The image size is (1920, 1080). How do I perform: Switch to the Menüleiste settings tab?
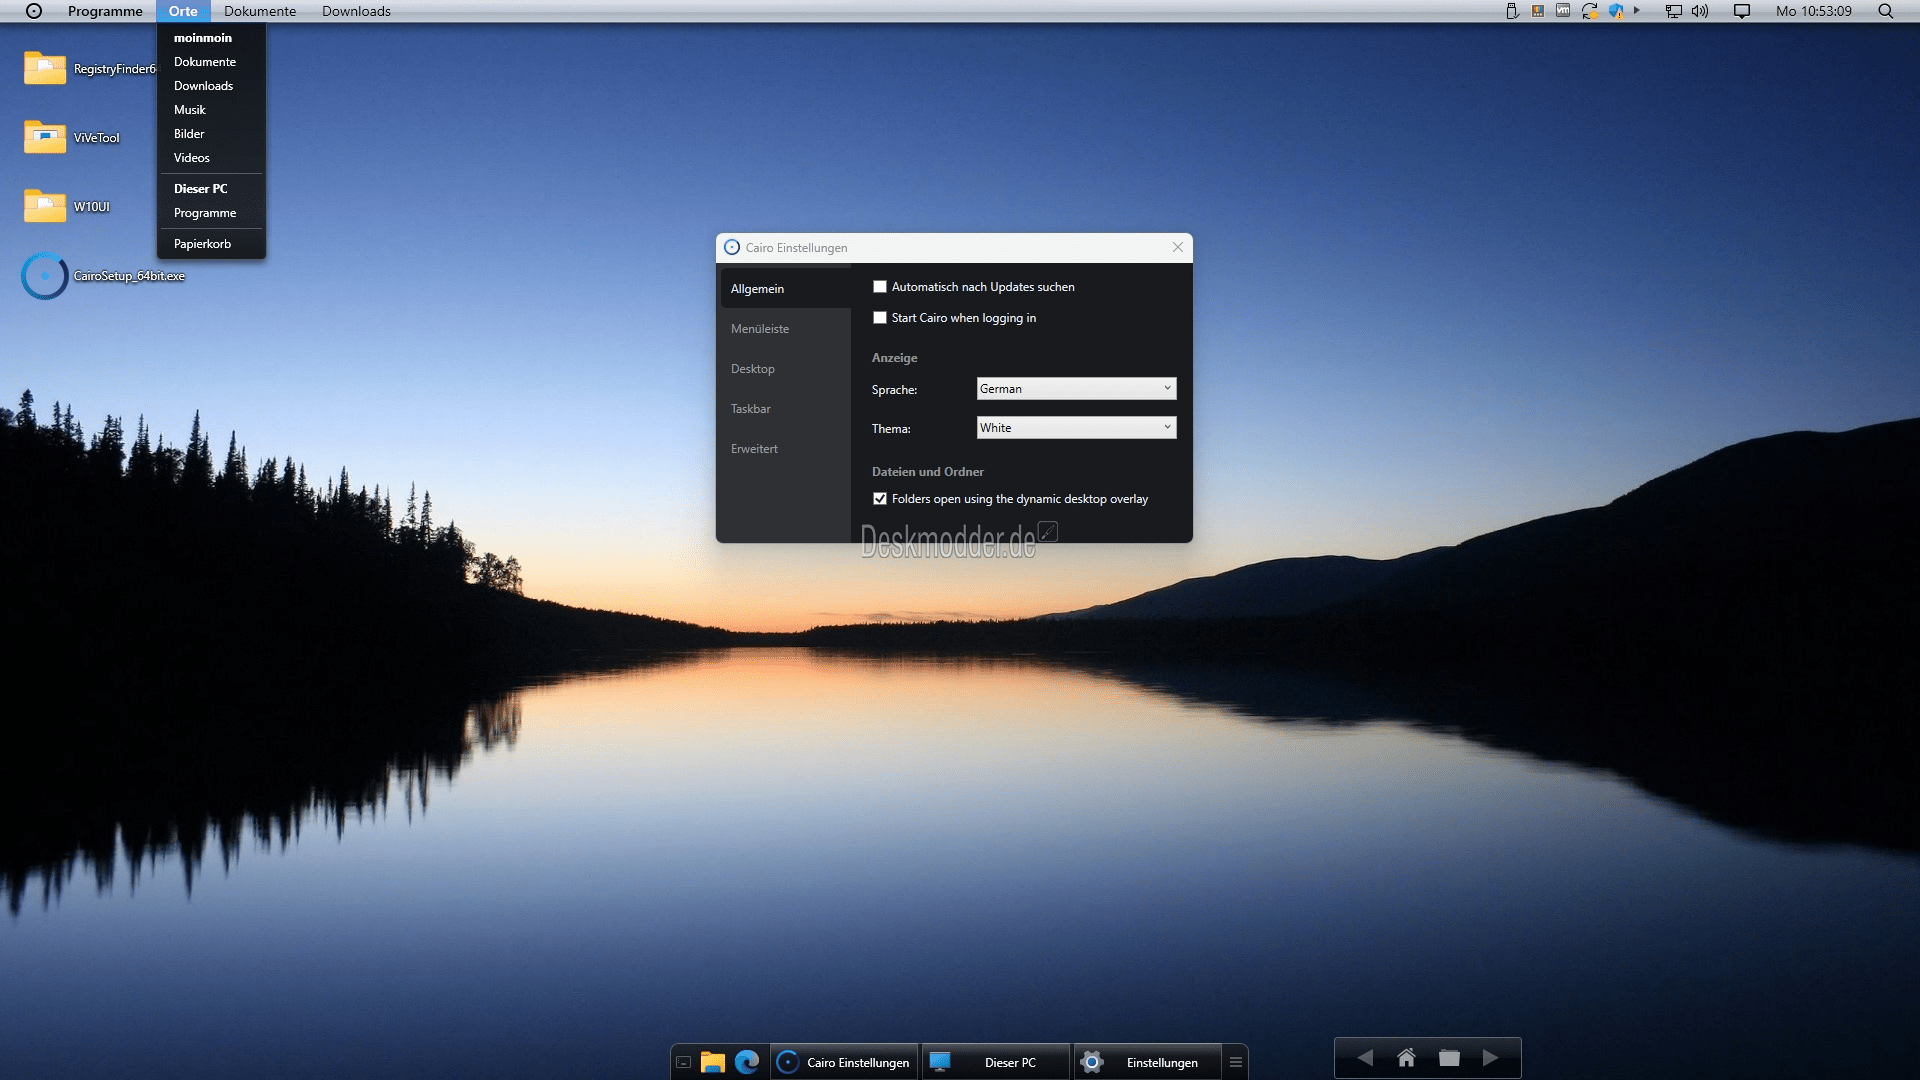760,329
